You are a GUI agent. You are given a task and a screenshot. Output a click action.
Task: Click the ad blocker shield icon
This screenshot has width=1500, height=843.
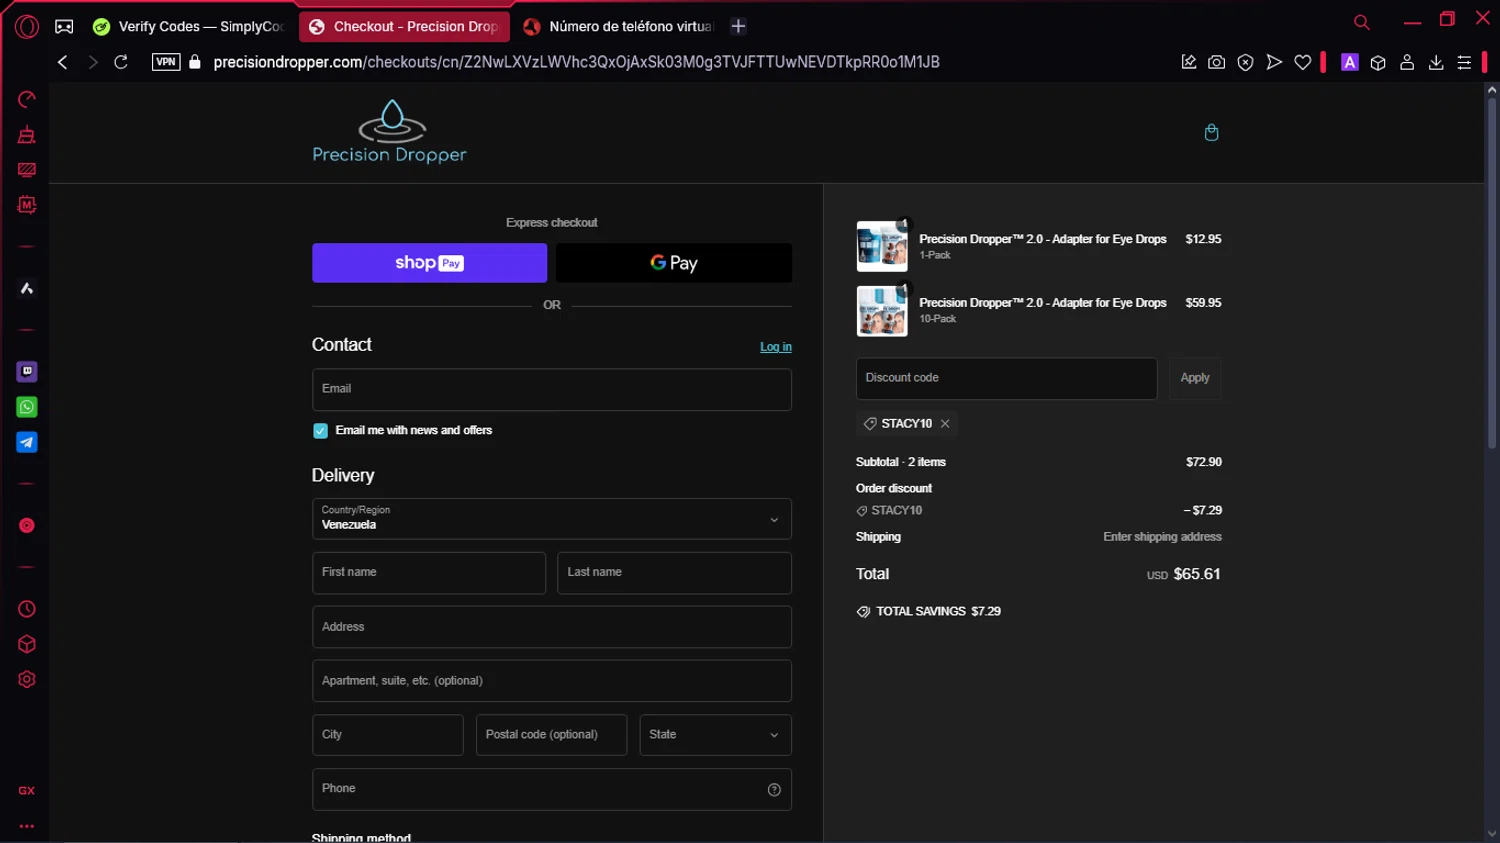1245,62
